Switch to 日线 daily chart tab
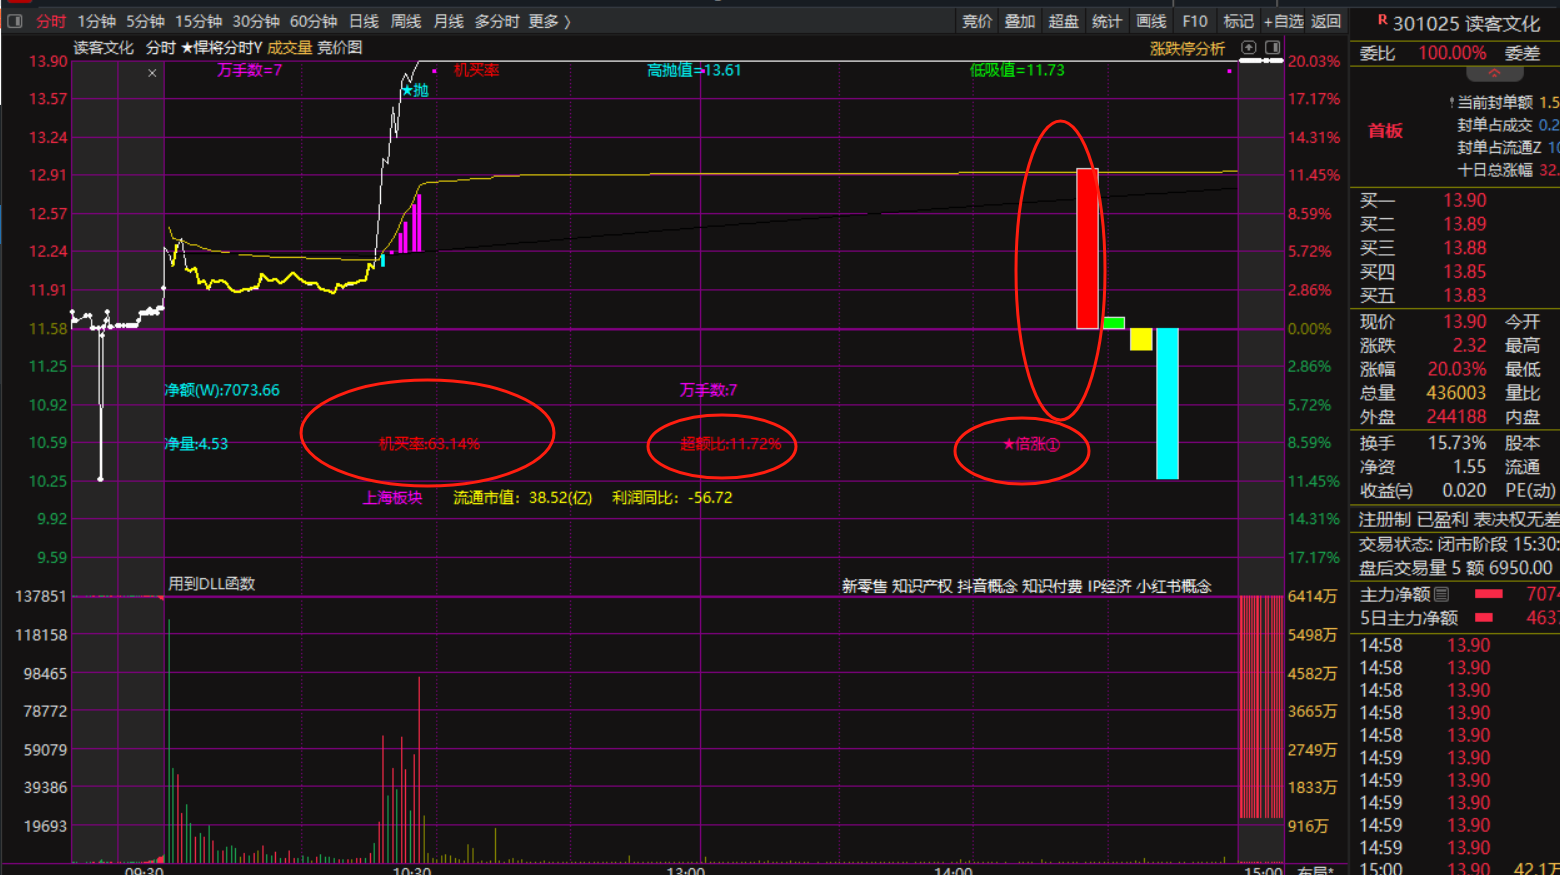 (x=364, y=21)
